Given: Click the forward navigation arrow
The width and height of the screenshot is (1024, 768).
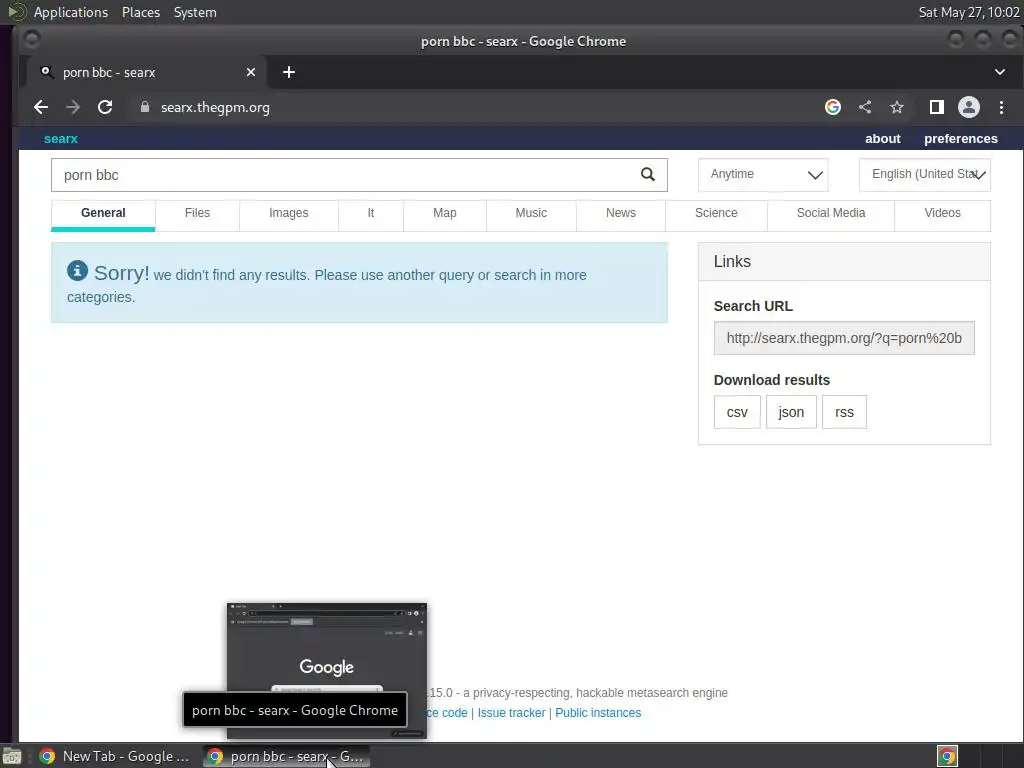Looking at the screenshot, I should point(72,107).
